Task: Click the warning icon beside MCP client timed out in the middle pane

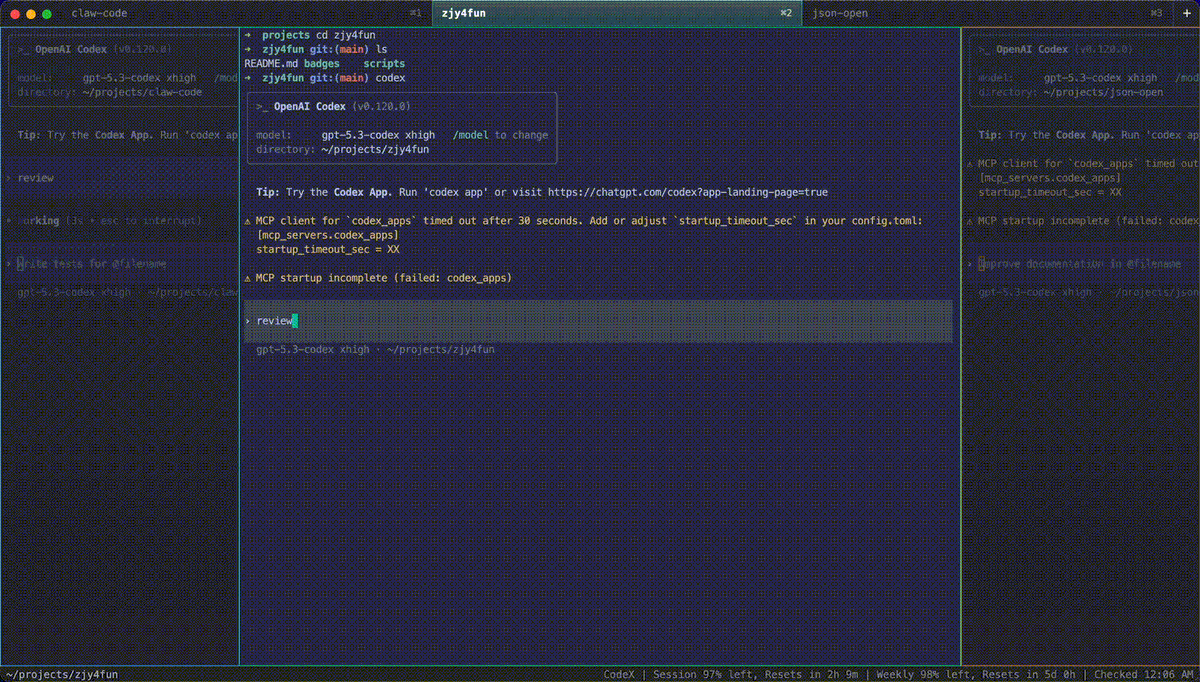Action: pyautogui.click(x=248, y=220)
